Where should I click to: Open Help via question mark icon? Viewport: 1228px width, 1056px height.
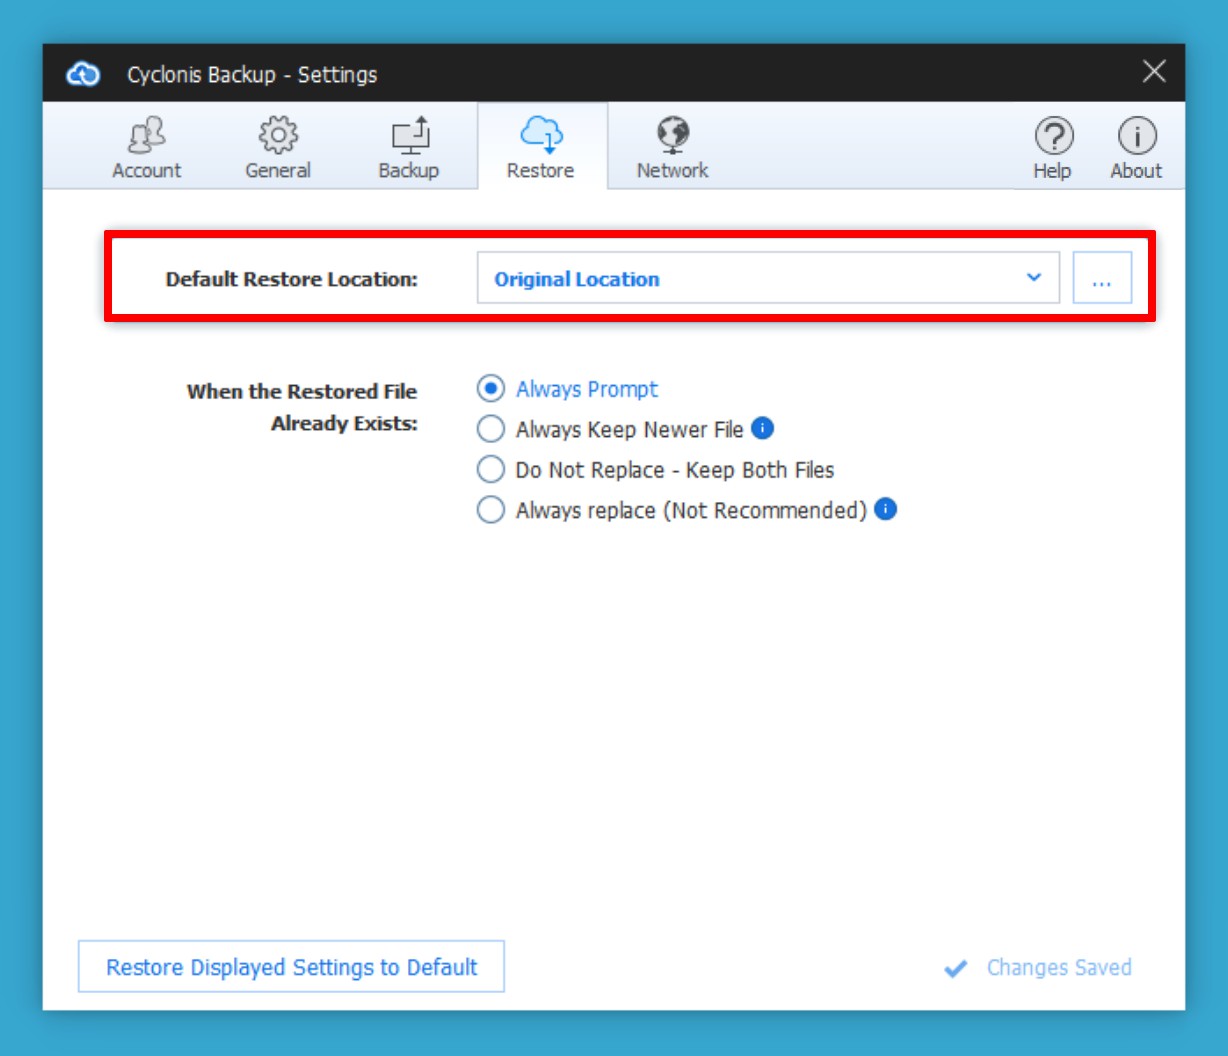click(x=1053, y=136)
